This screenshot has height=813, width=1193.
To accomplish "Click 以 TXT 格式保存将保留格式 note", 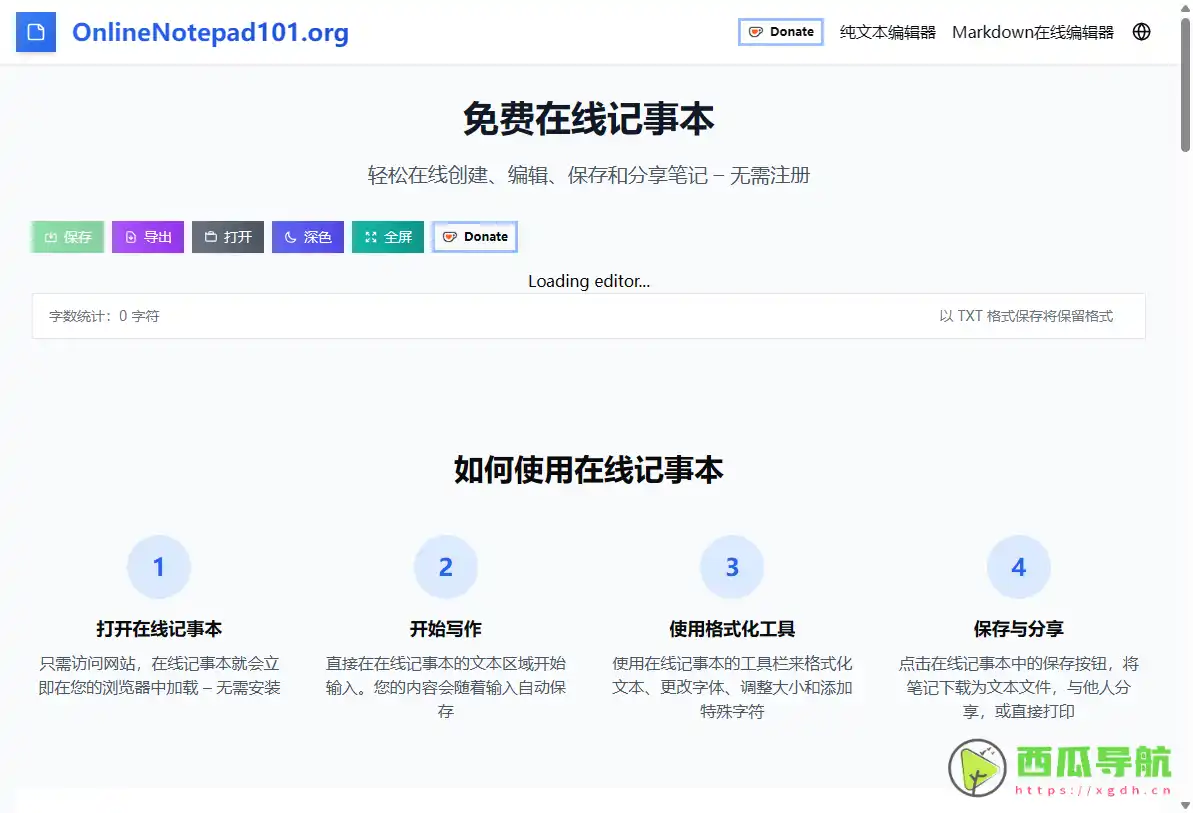I will click(1026, 316).
